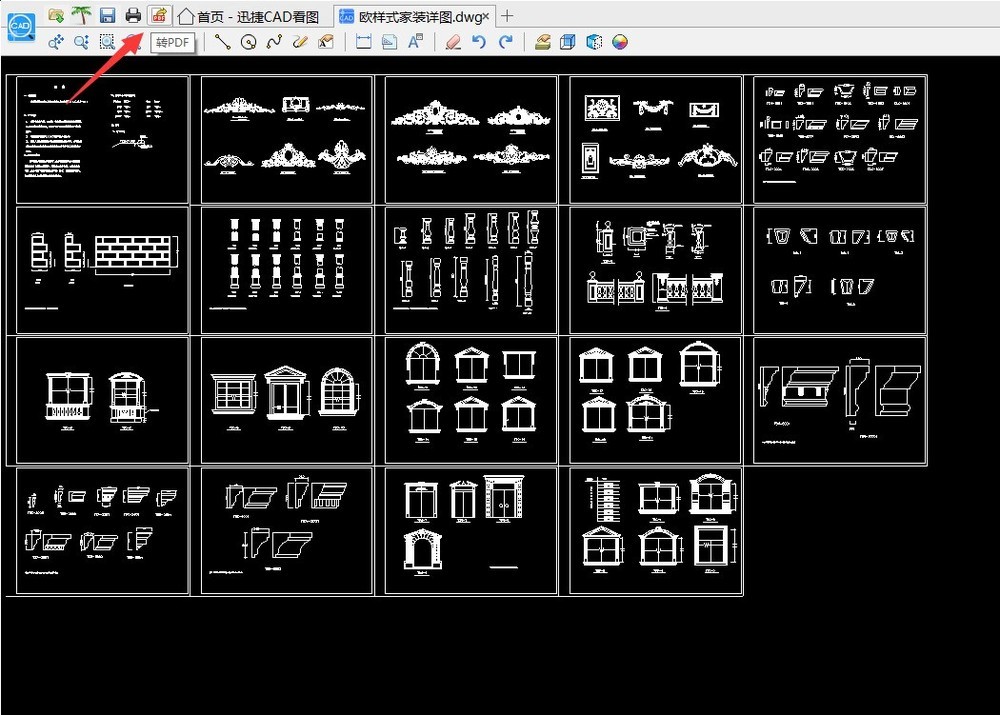Print the drawing with printer icon
The height and width of the screenshot is (715, 1000).
coord(133,15)
